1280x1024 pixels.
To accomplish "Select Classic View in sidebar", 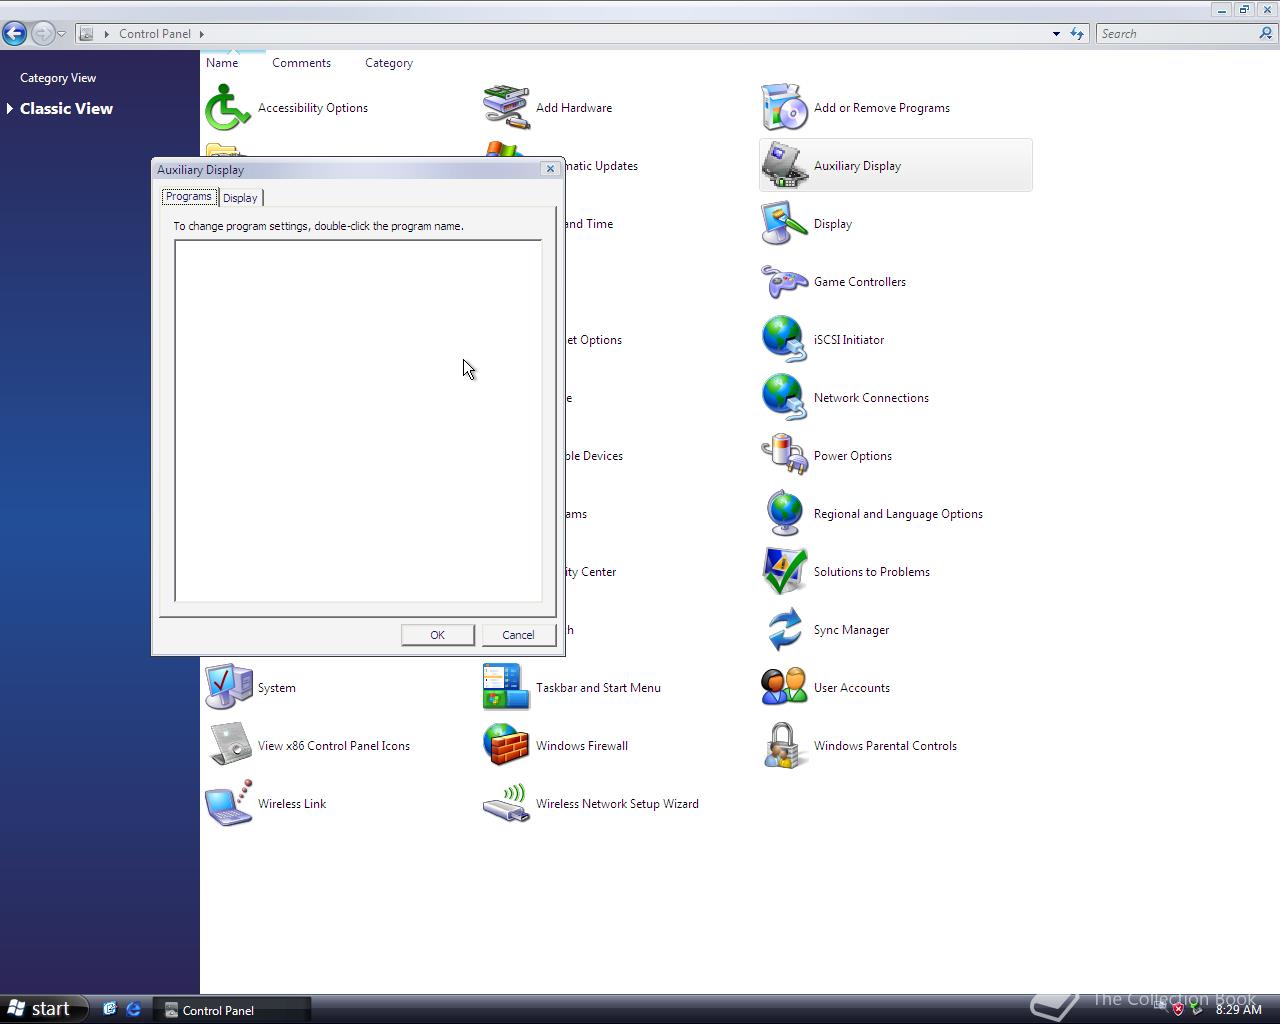I will coord(66,109).
